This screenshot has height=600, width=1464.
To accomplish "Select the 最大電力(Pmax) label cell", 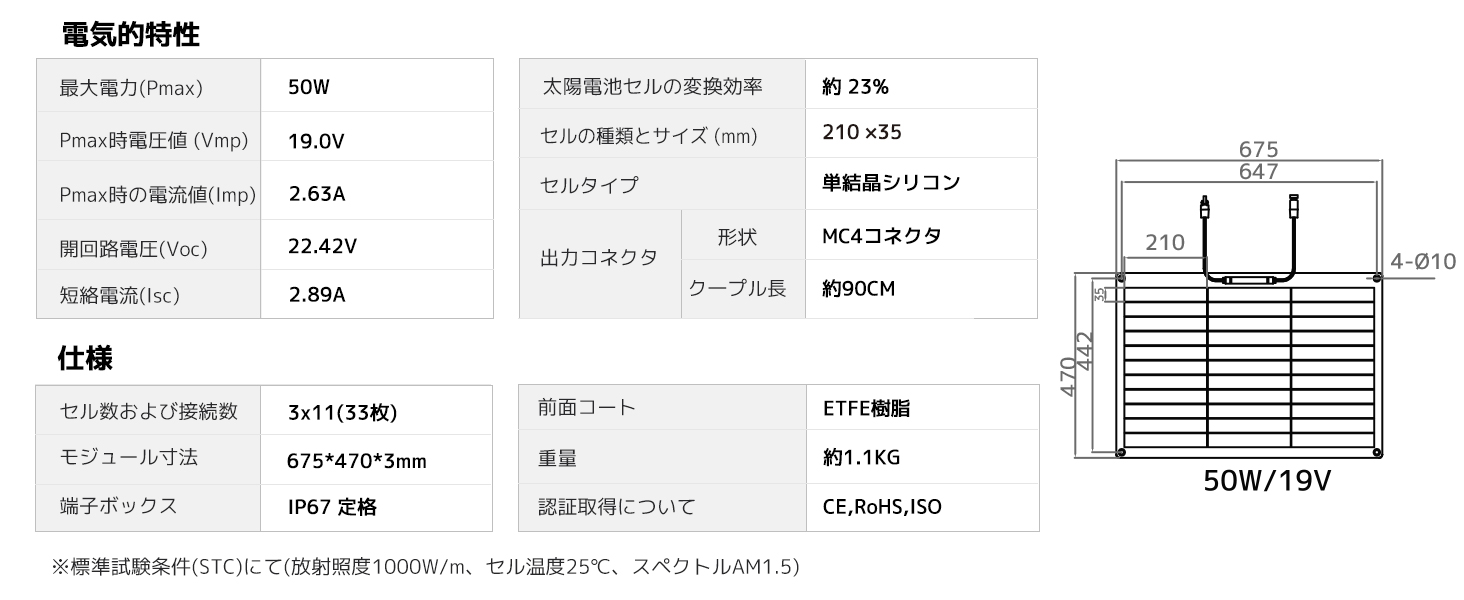I will pyautogui.click(x=131, y=88).
